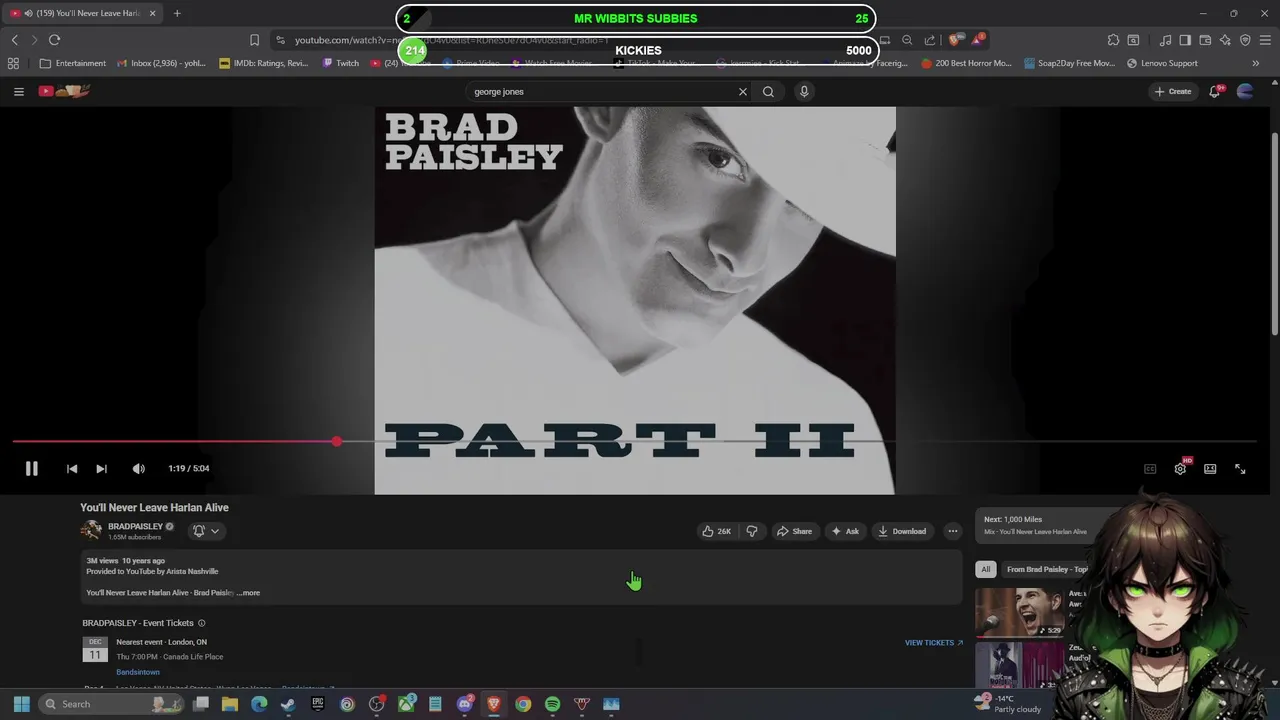Viewport: 1280px width, 720px height.
Task: Open Brave VPN shield icon
Action: pyautogui.click(x=1245, y=40)
